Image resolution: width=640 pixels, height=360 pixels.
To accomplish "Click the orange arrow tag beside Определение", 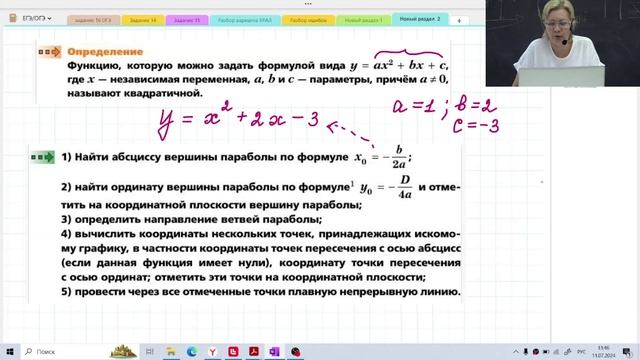I will pos(49,52).
